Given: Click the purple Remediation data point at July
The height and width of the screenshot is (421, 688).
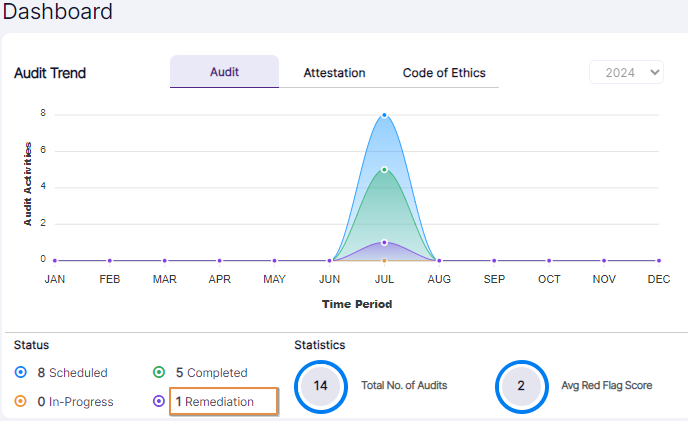Looking at the screenshot, I should pyautogui.click(x=384, y=242).
